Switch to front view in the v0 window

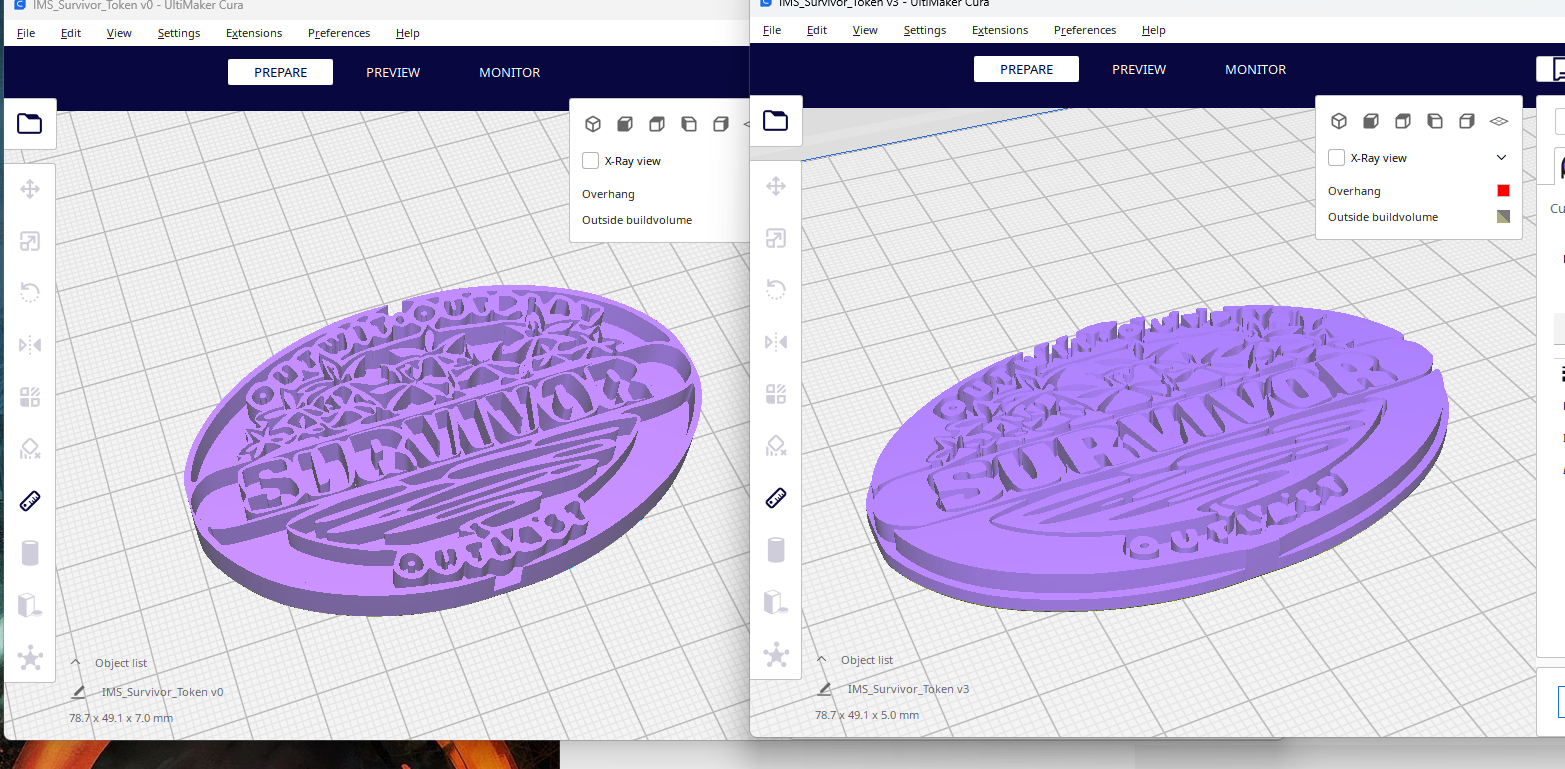coord(625,124)
